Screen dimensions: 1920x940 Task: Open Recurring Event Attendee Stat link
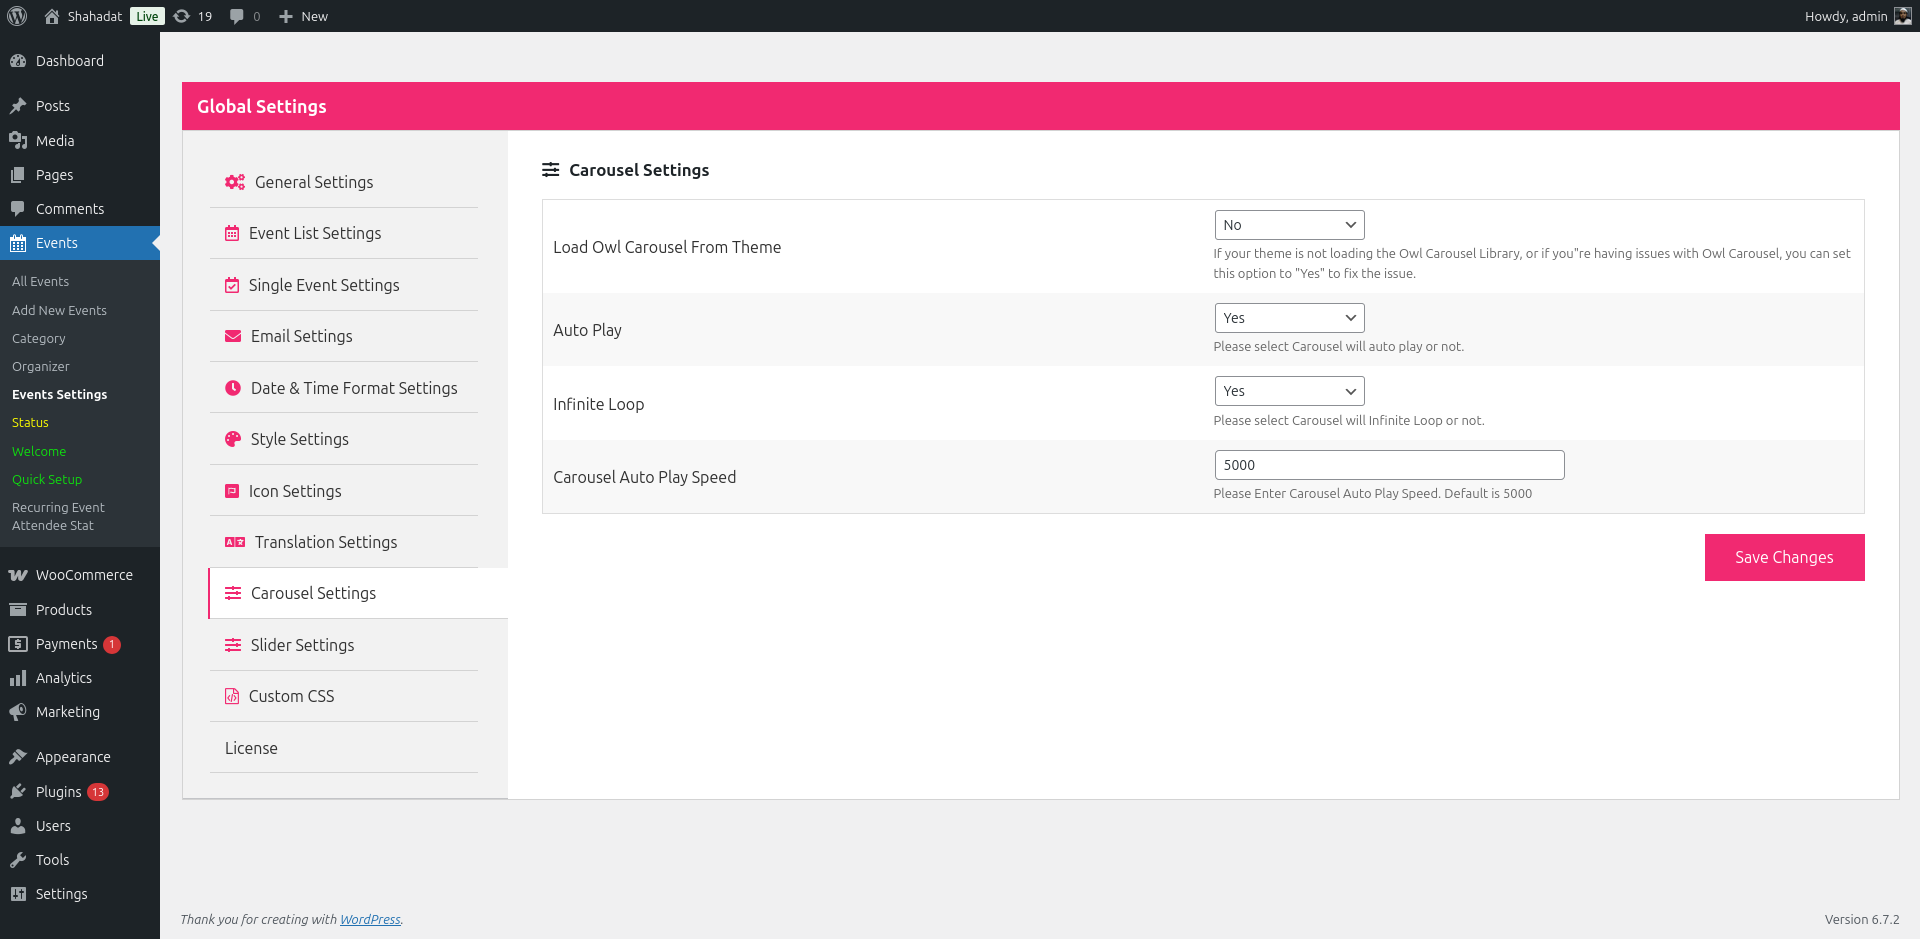pos(58,517)
